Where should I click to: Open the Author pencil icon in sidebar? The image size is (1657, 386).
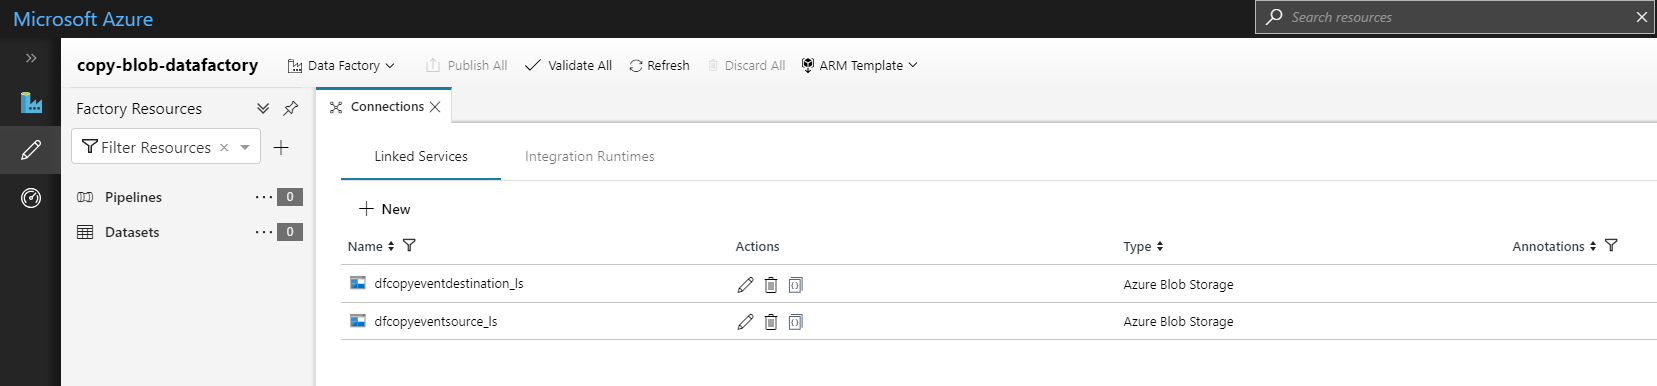(x=31, y=150)
